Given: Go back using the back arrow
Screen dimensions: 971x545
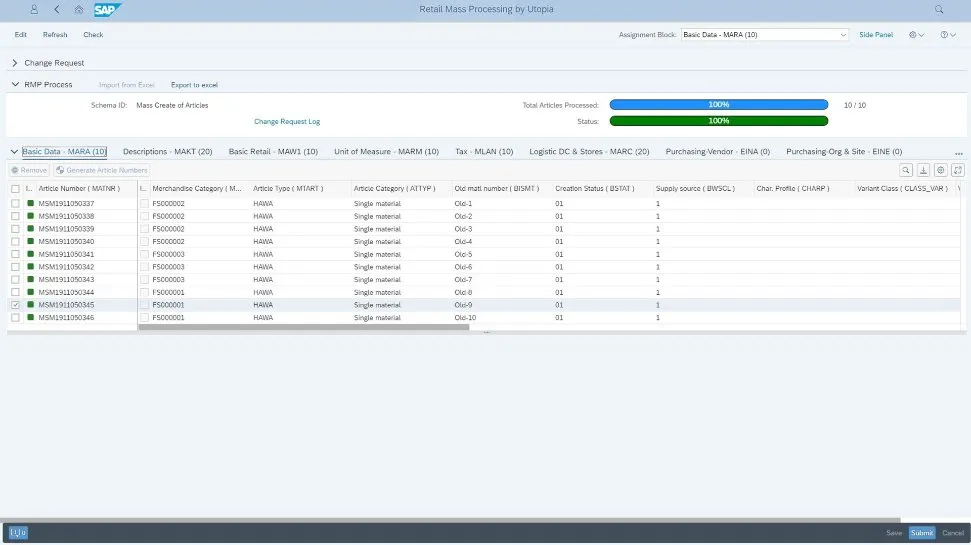Looking at the screenshot, I should (x=56, y=9).
